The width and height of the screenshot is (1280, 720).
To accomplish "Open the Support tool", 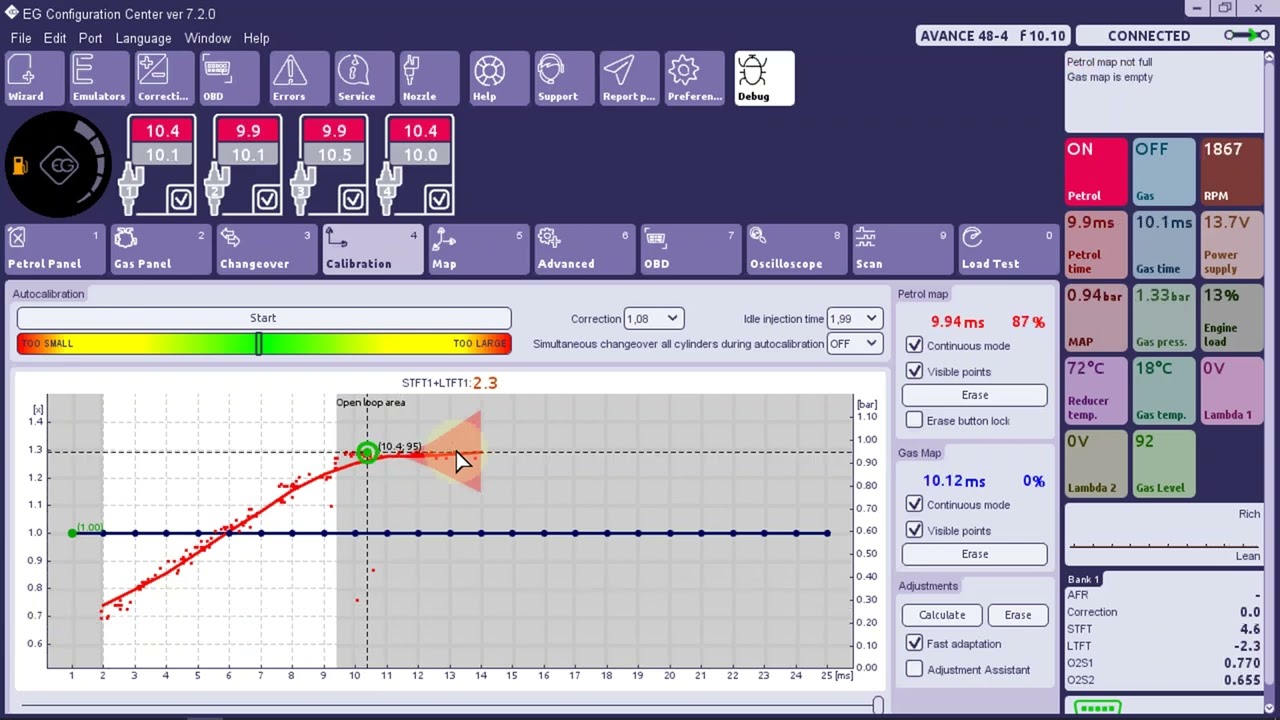I will click(x=563, y=78).
